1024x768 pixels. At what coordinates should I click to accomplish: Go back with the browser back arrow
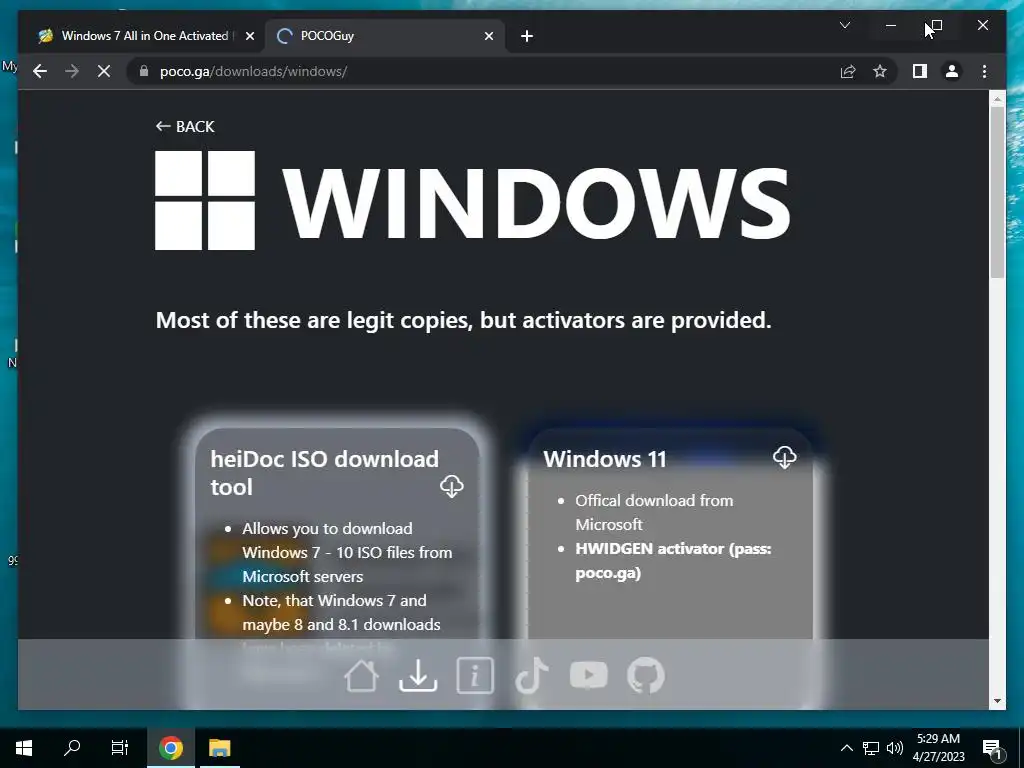click(x=40, y=71)
